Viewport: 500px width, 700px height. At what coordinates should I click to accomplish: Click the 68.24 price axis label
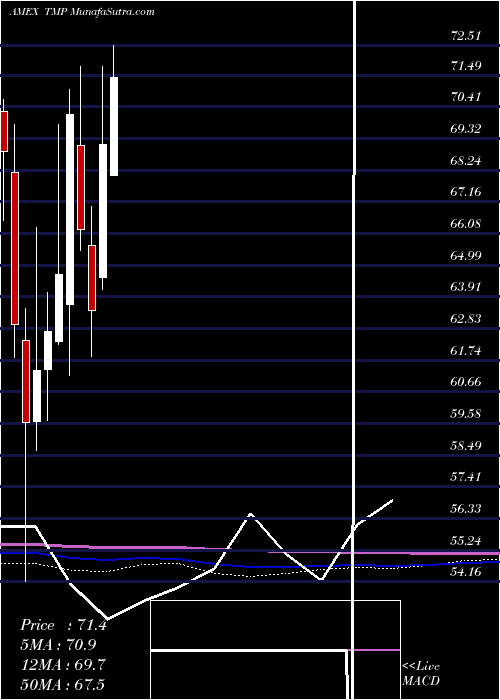(x=467, y=160)
